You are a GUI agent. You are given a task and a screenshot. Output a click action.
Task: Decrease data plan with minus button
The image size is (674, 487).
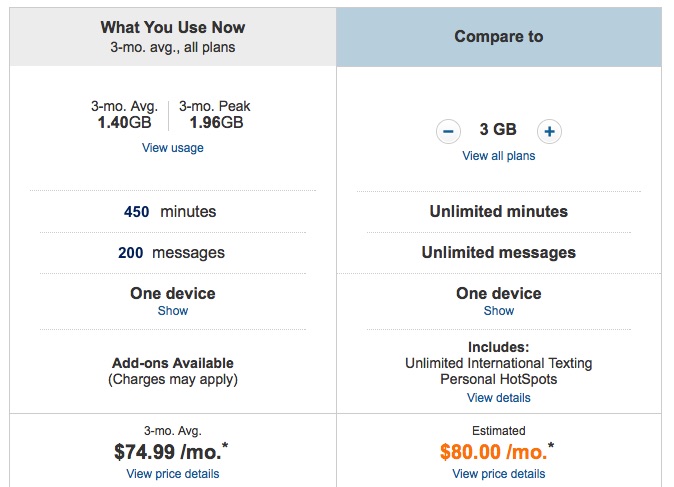(448, 131)
